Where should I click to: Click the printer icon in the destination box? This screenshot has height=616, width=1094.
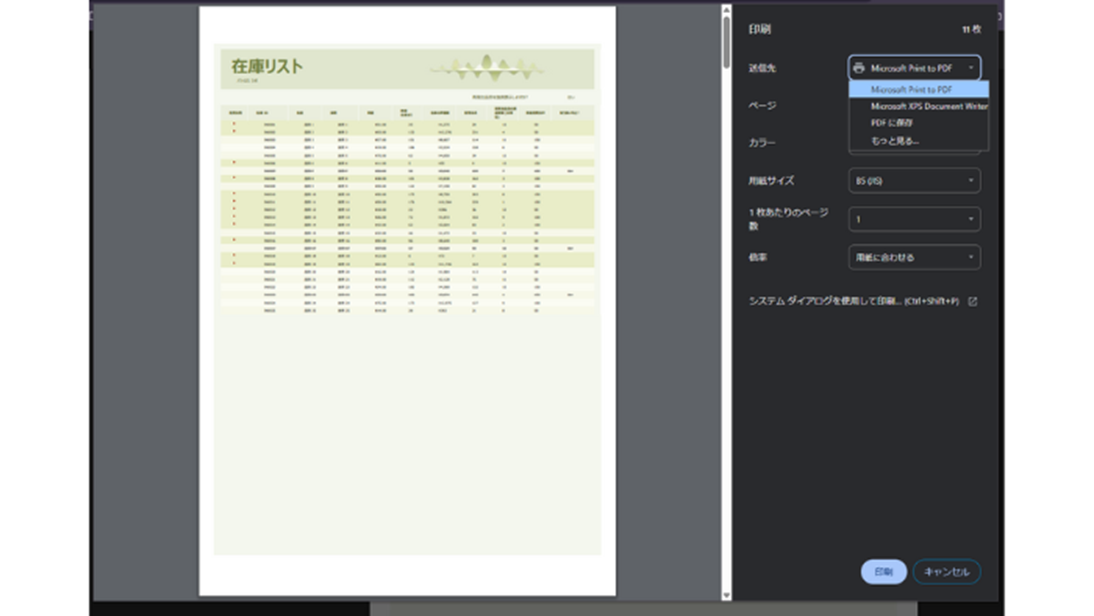[859, 68]
